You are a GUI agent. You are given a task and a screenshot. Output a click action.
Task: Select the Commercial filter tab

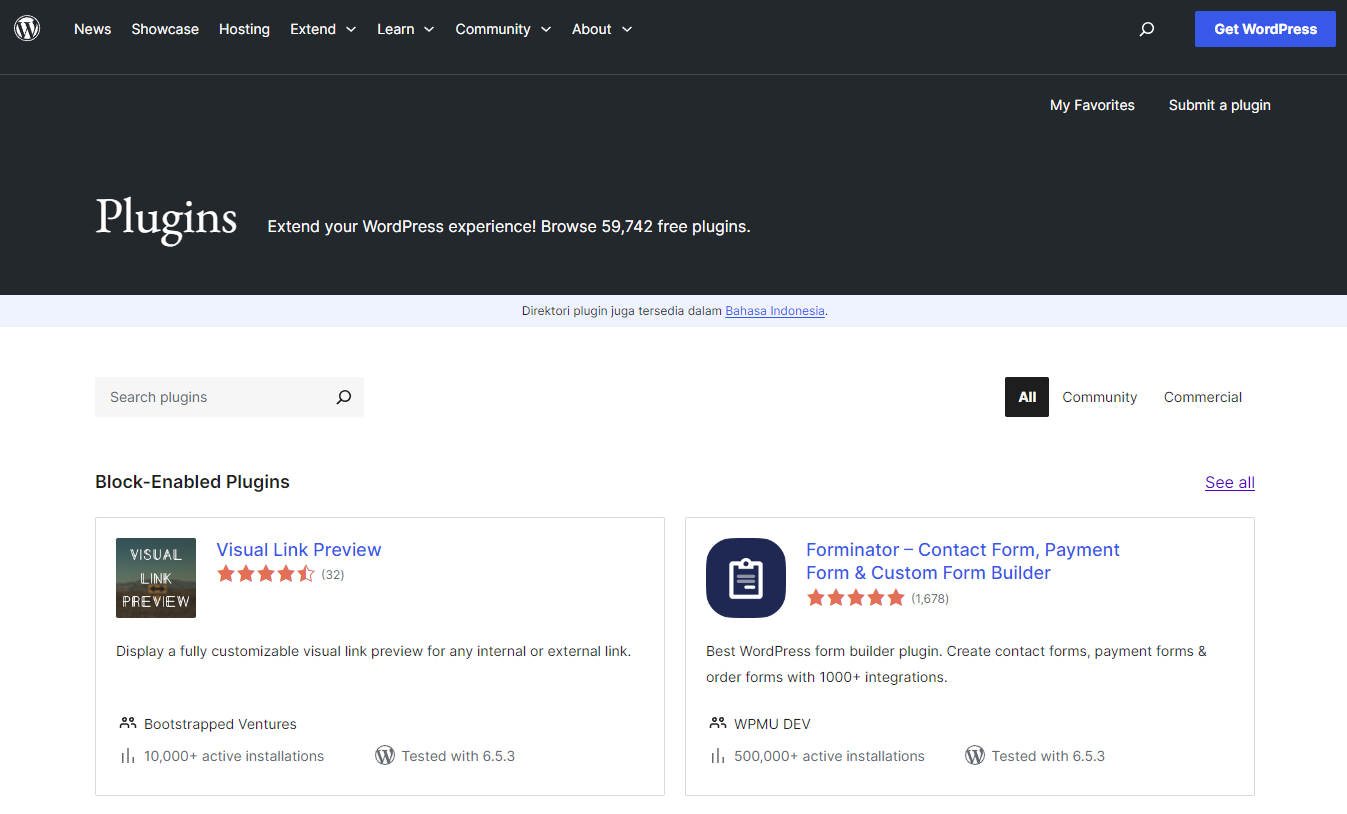coord(1202,397)
